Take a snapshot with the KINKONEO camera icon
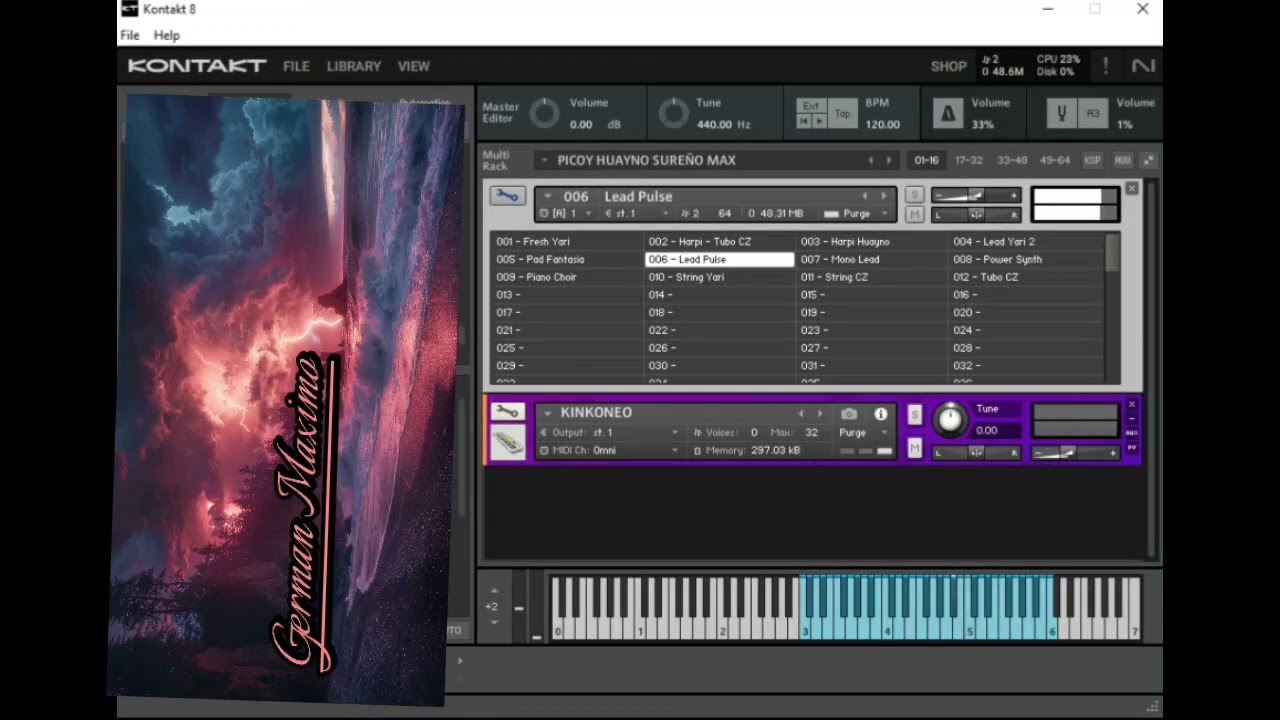The width and height of the screenshot is (1280, 720). click(x=849, y=414)
